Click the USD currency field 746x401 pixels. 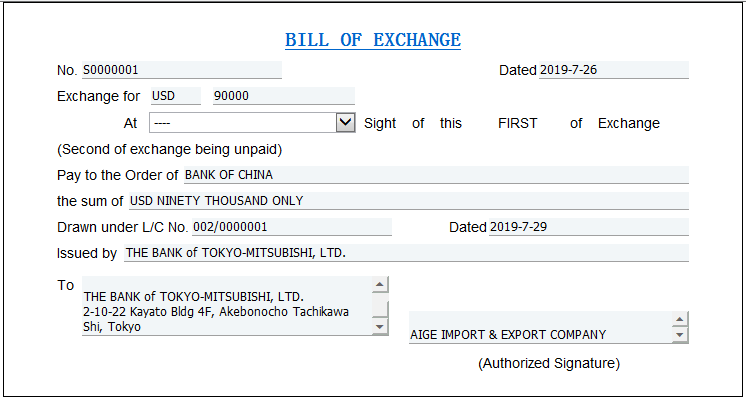pos(175,96)
